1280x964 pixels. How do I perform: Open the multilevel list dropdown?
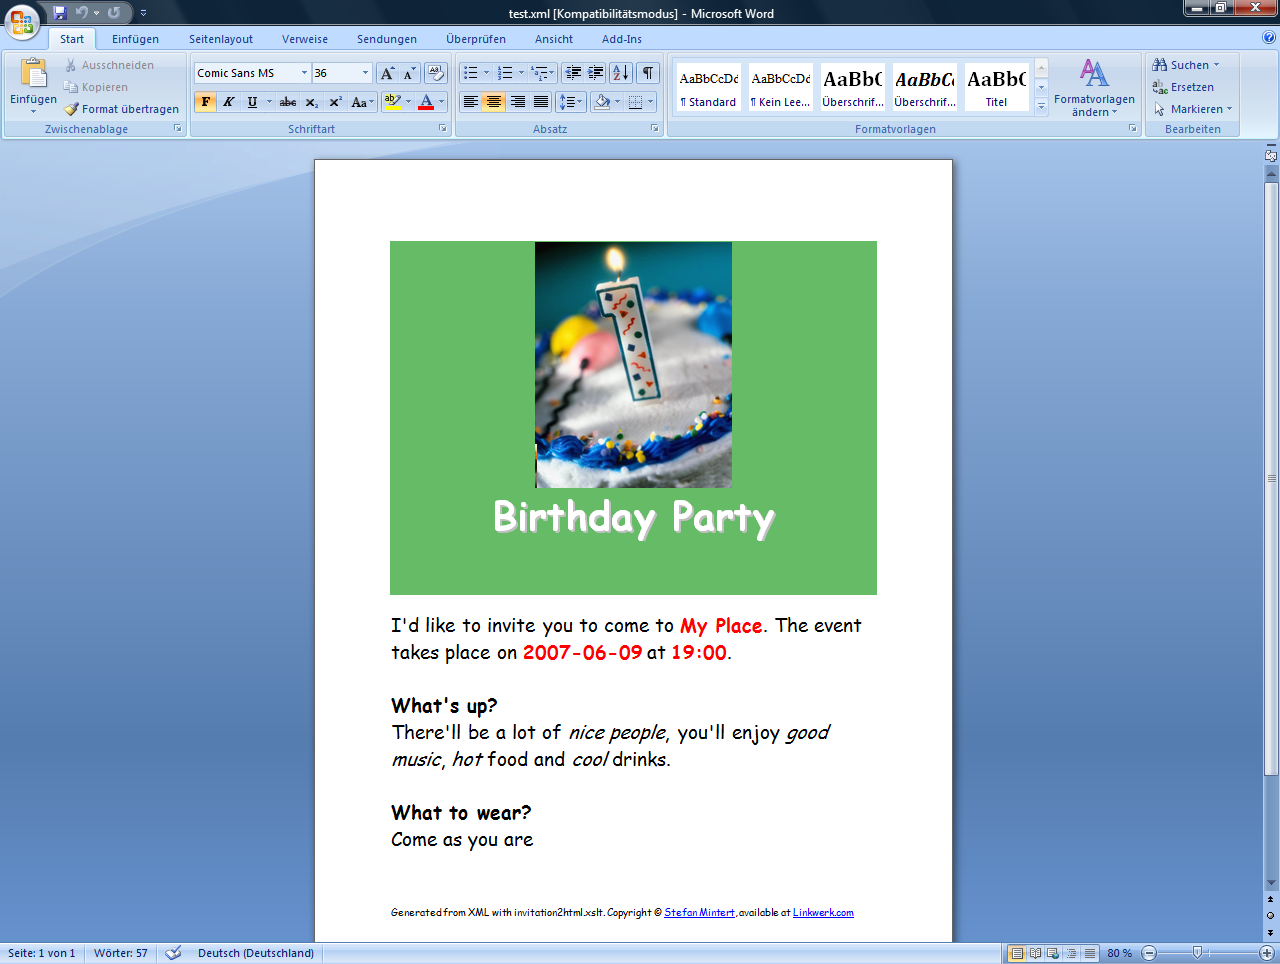coord(544,73)
